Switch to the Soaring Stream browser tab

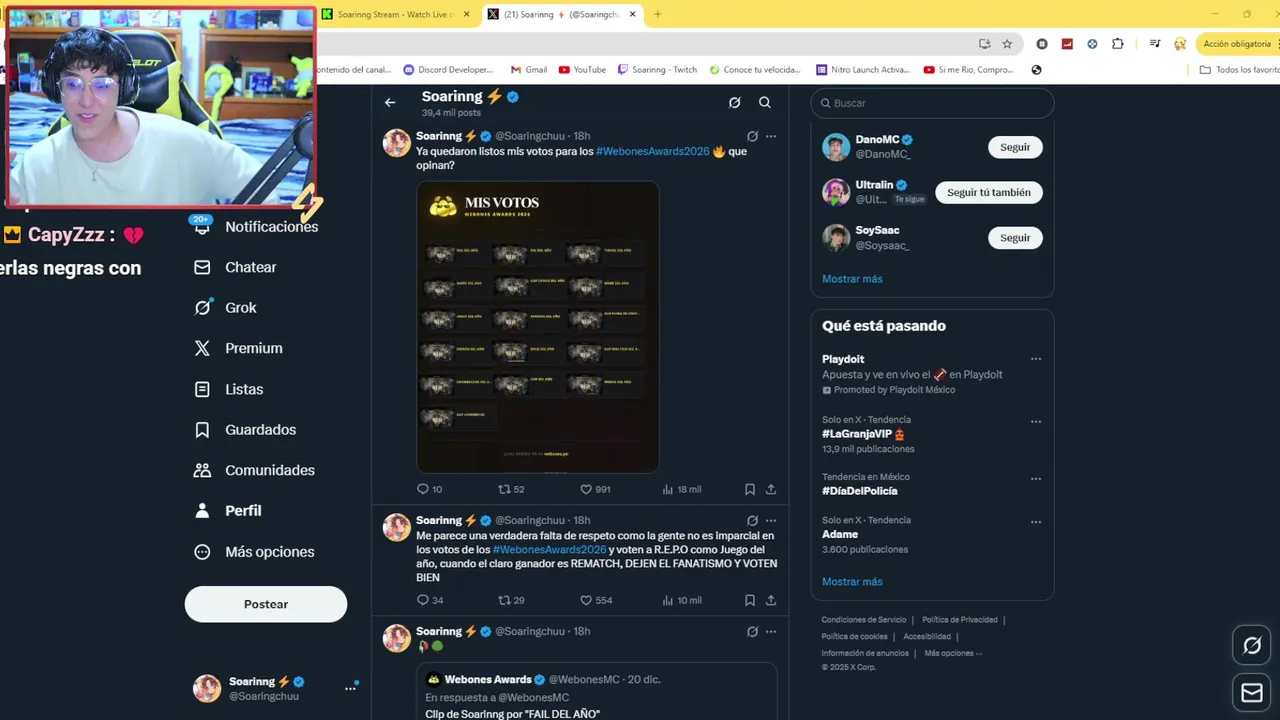coord(395,14)
